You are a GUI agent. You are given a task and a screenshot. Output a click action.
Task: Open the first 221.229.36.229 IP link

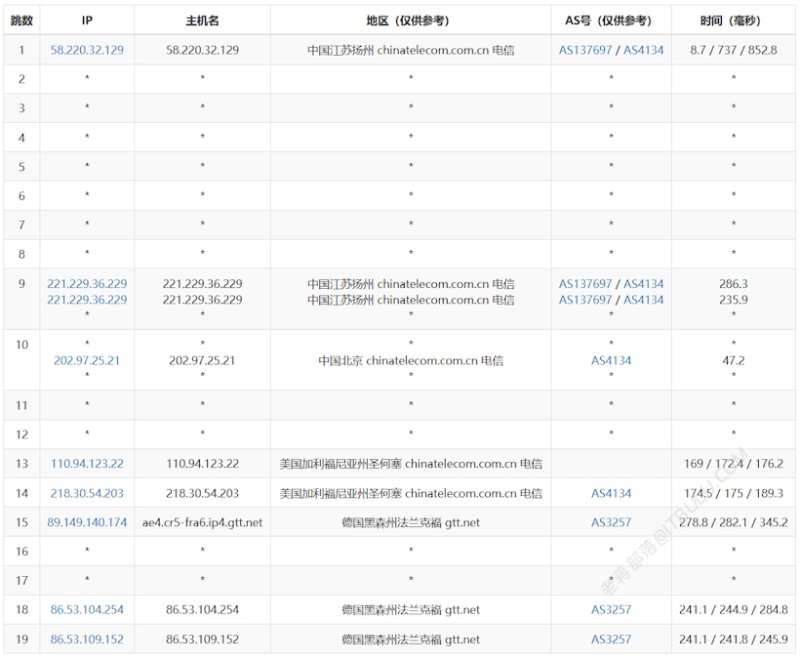pos(87,284)
